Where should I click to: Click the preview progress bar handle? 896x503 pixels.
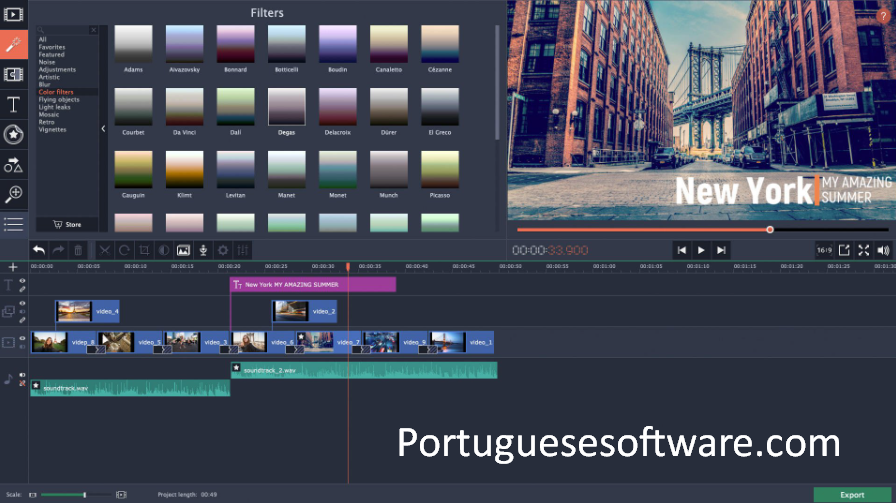coord(770,229)
